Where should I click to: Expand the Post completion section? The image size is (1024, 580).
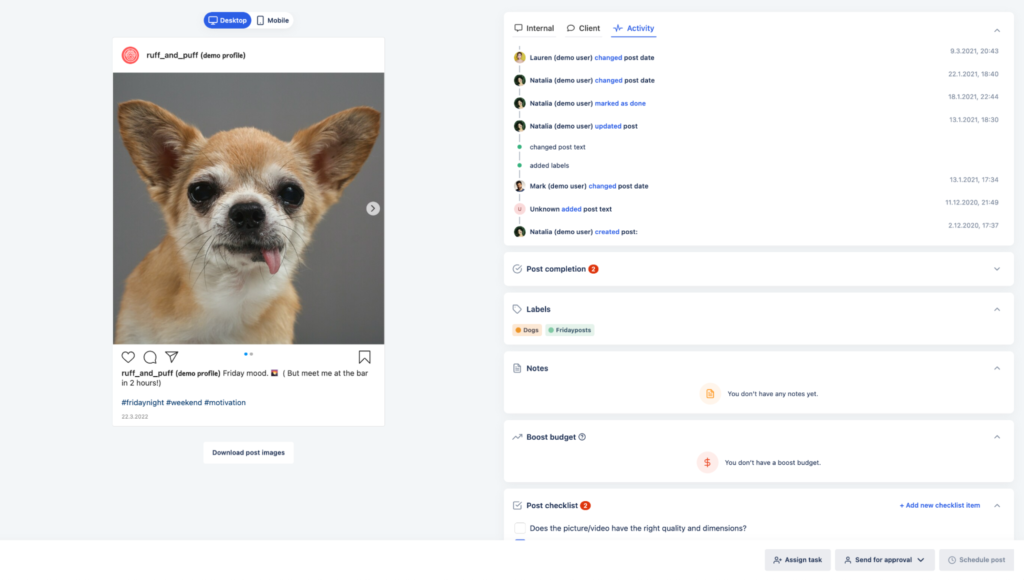pos(996,269)
